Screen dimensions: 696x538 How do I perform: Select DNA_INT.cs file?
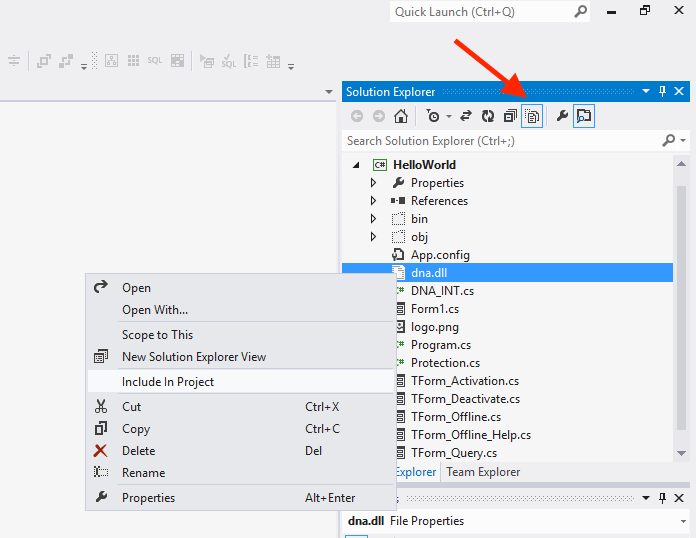(x=442, y=291)
